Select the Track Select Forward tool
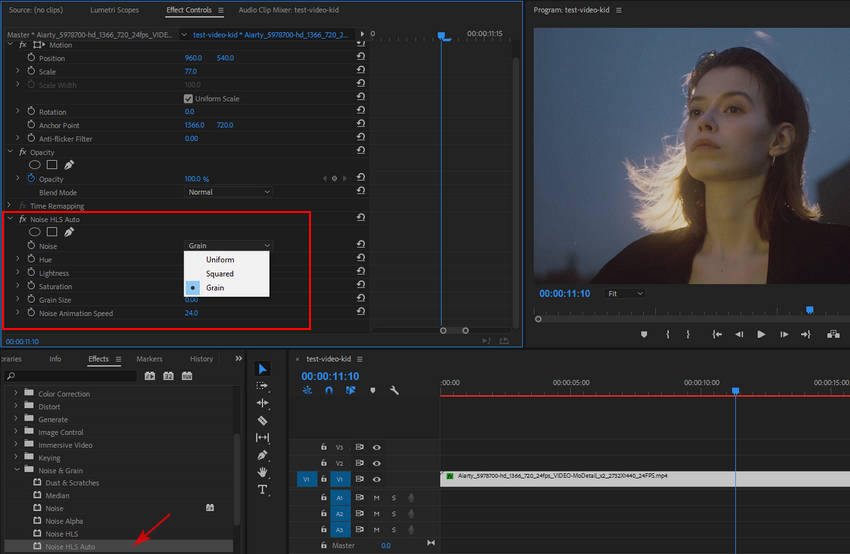The image size is (850, 554). tap(262, 386)
